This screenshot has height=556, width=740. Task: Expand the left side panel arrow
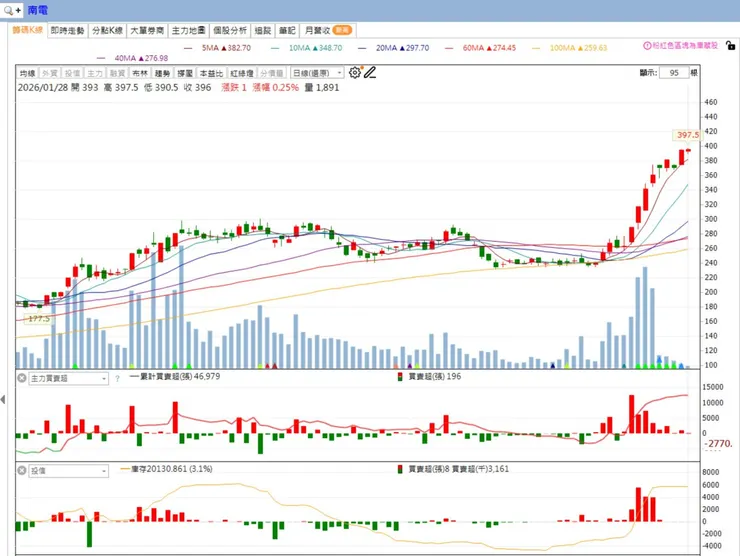point(3,400)
